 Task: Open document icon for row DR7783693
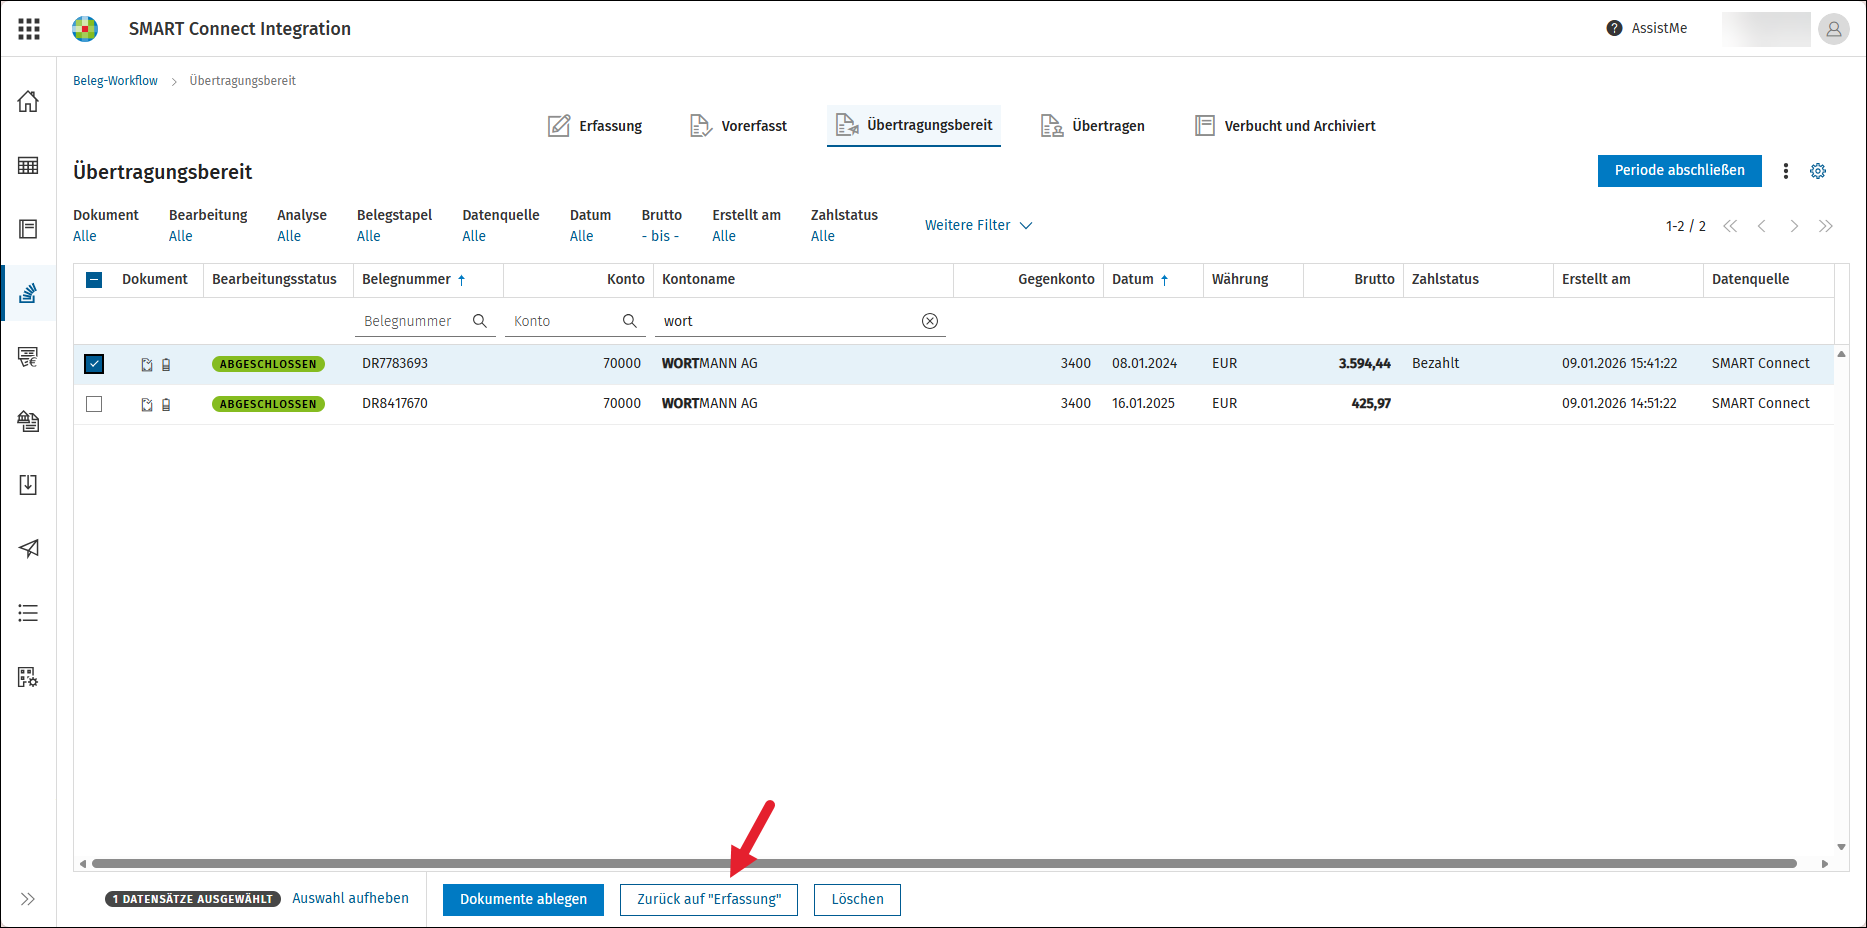[147, 364]
